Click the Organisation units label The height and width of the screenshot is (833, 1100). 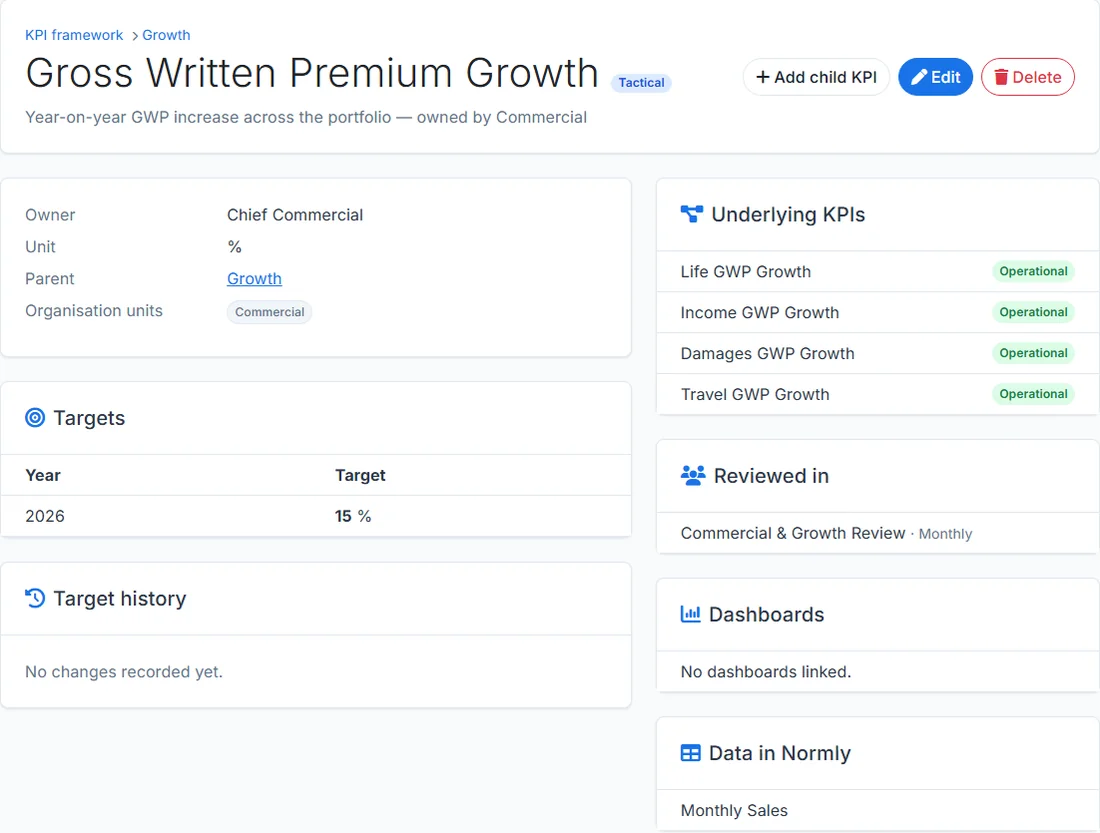click(94, 311)
